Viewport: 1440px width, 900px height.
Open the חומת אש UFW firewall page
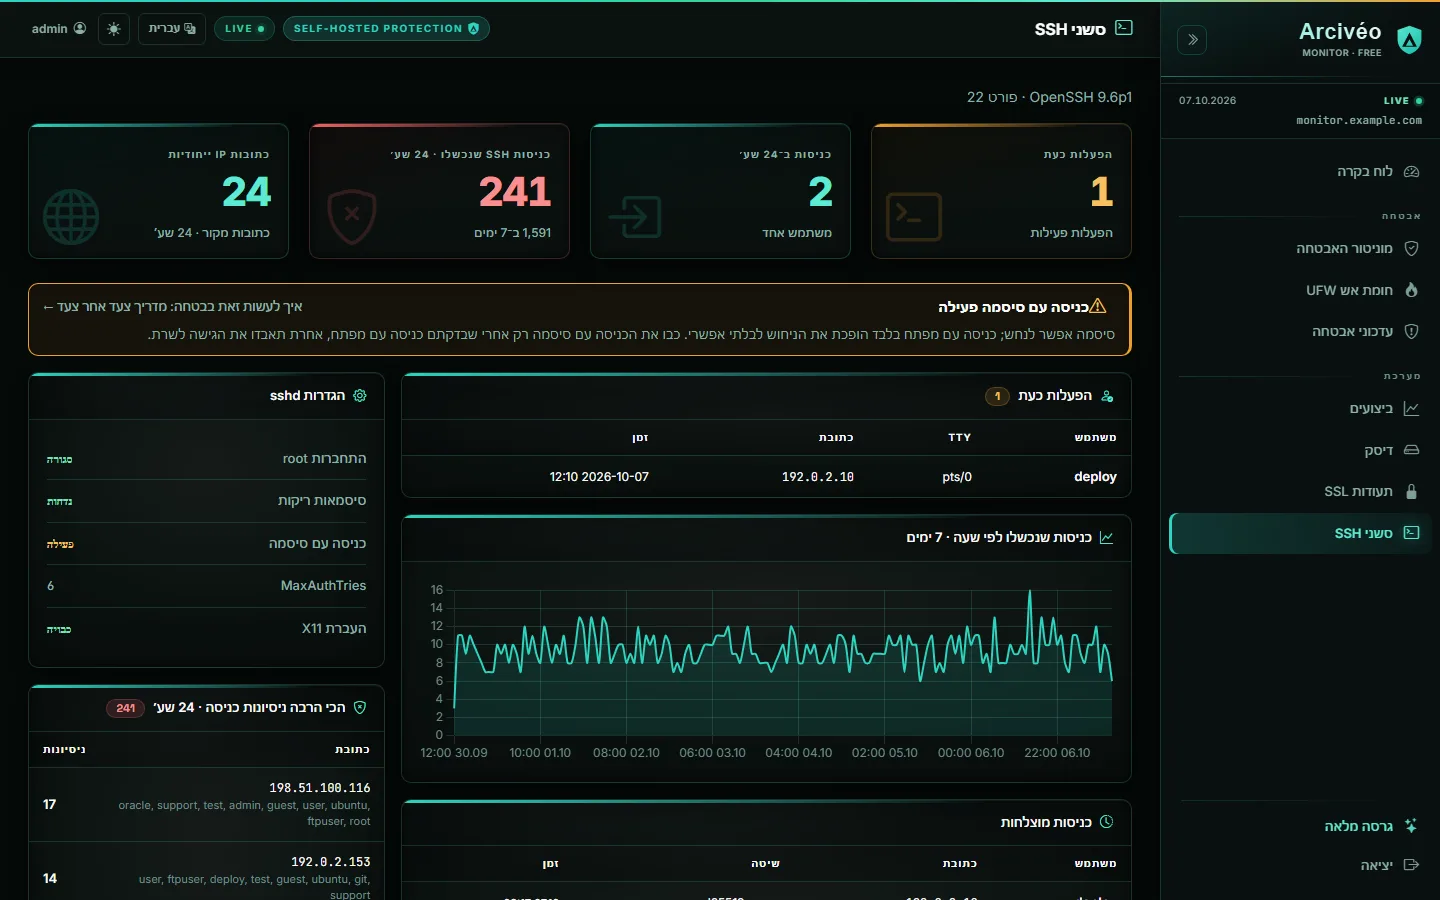coord(1299,290)
